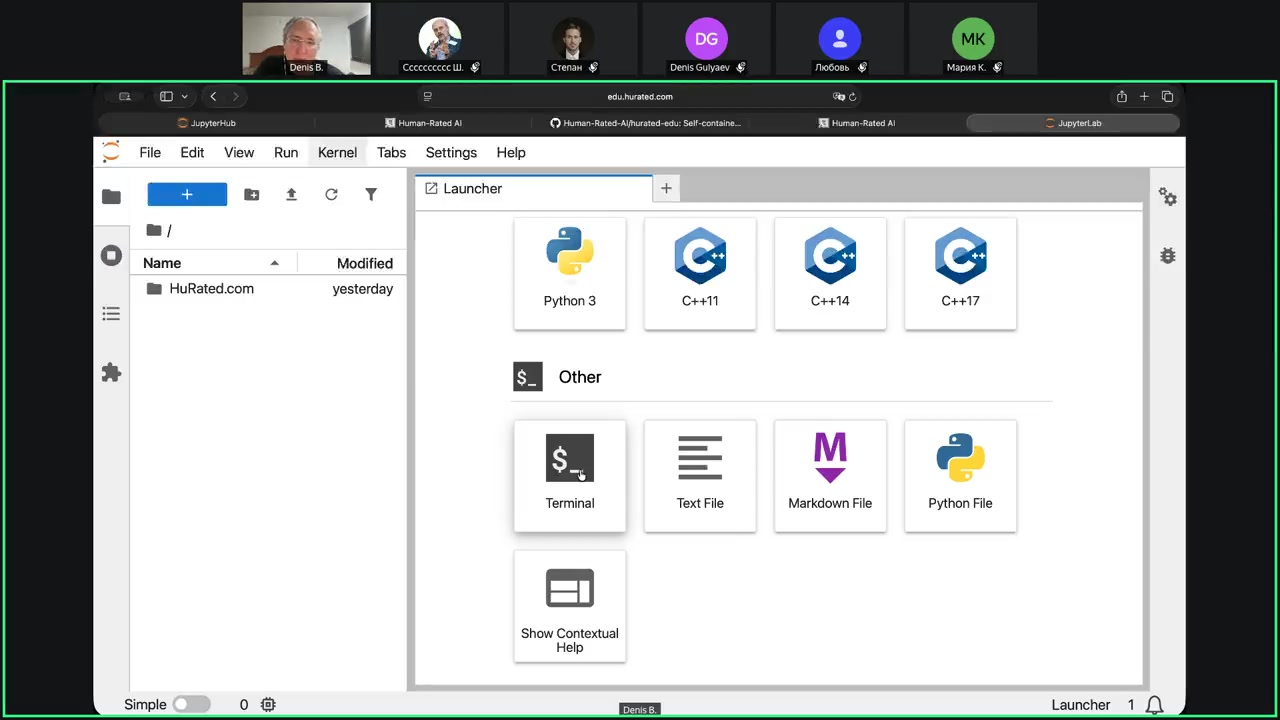Create a new folder in file browser
1280x720 pixels.
point(251,195)
